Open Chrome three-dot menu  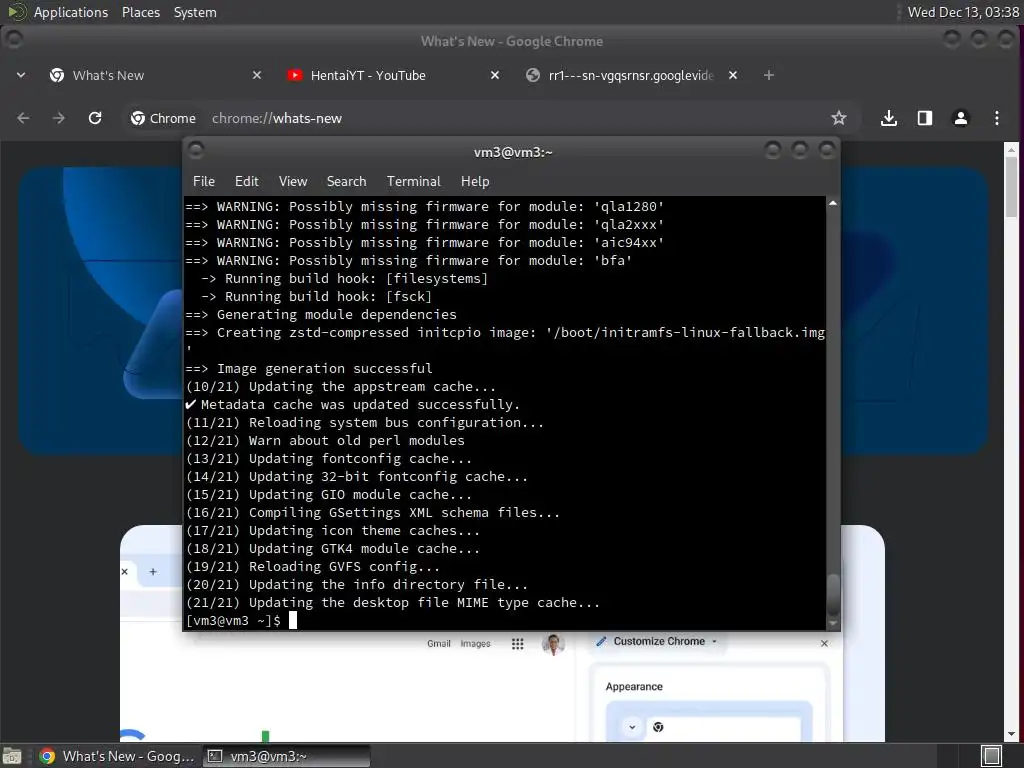point(997,118)
